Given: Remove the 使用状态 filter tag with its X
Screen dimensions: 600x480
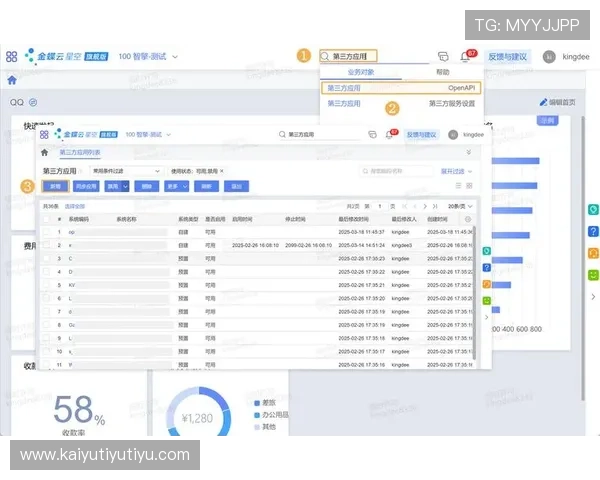Looking at the screenshot, I should [222, 171].
